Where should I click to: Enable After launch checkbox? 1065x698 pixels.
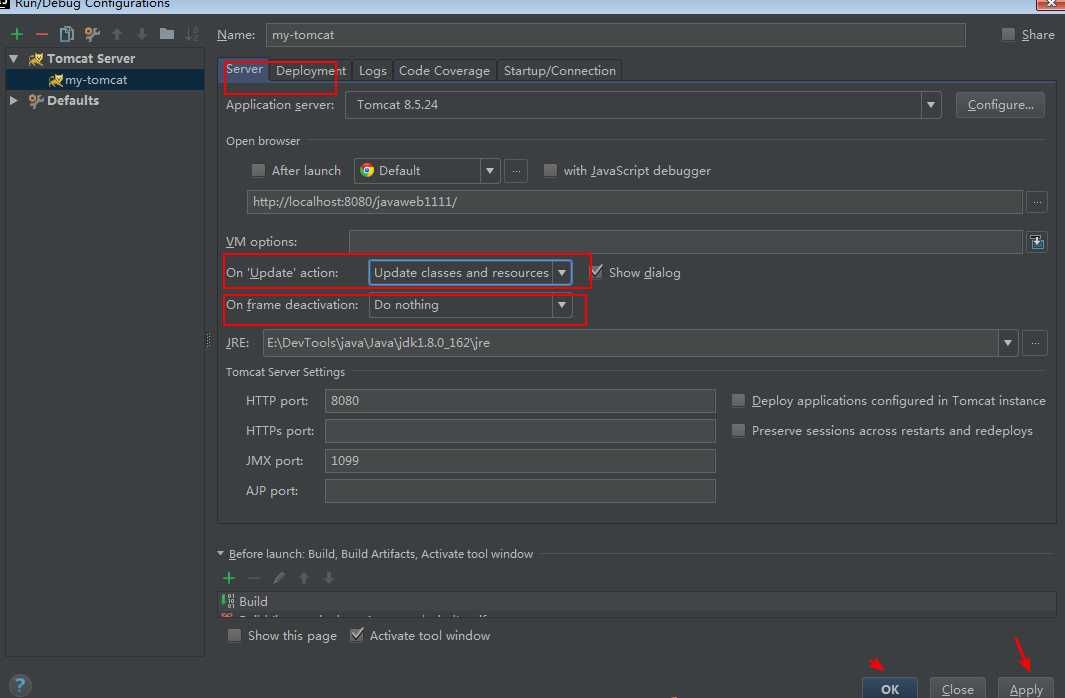(x=258, y=170)
